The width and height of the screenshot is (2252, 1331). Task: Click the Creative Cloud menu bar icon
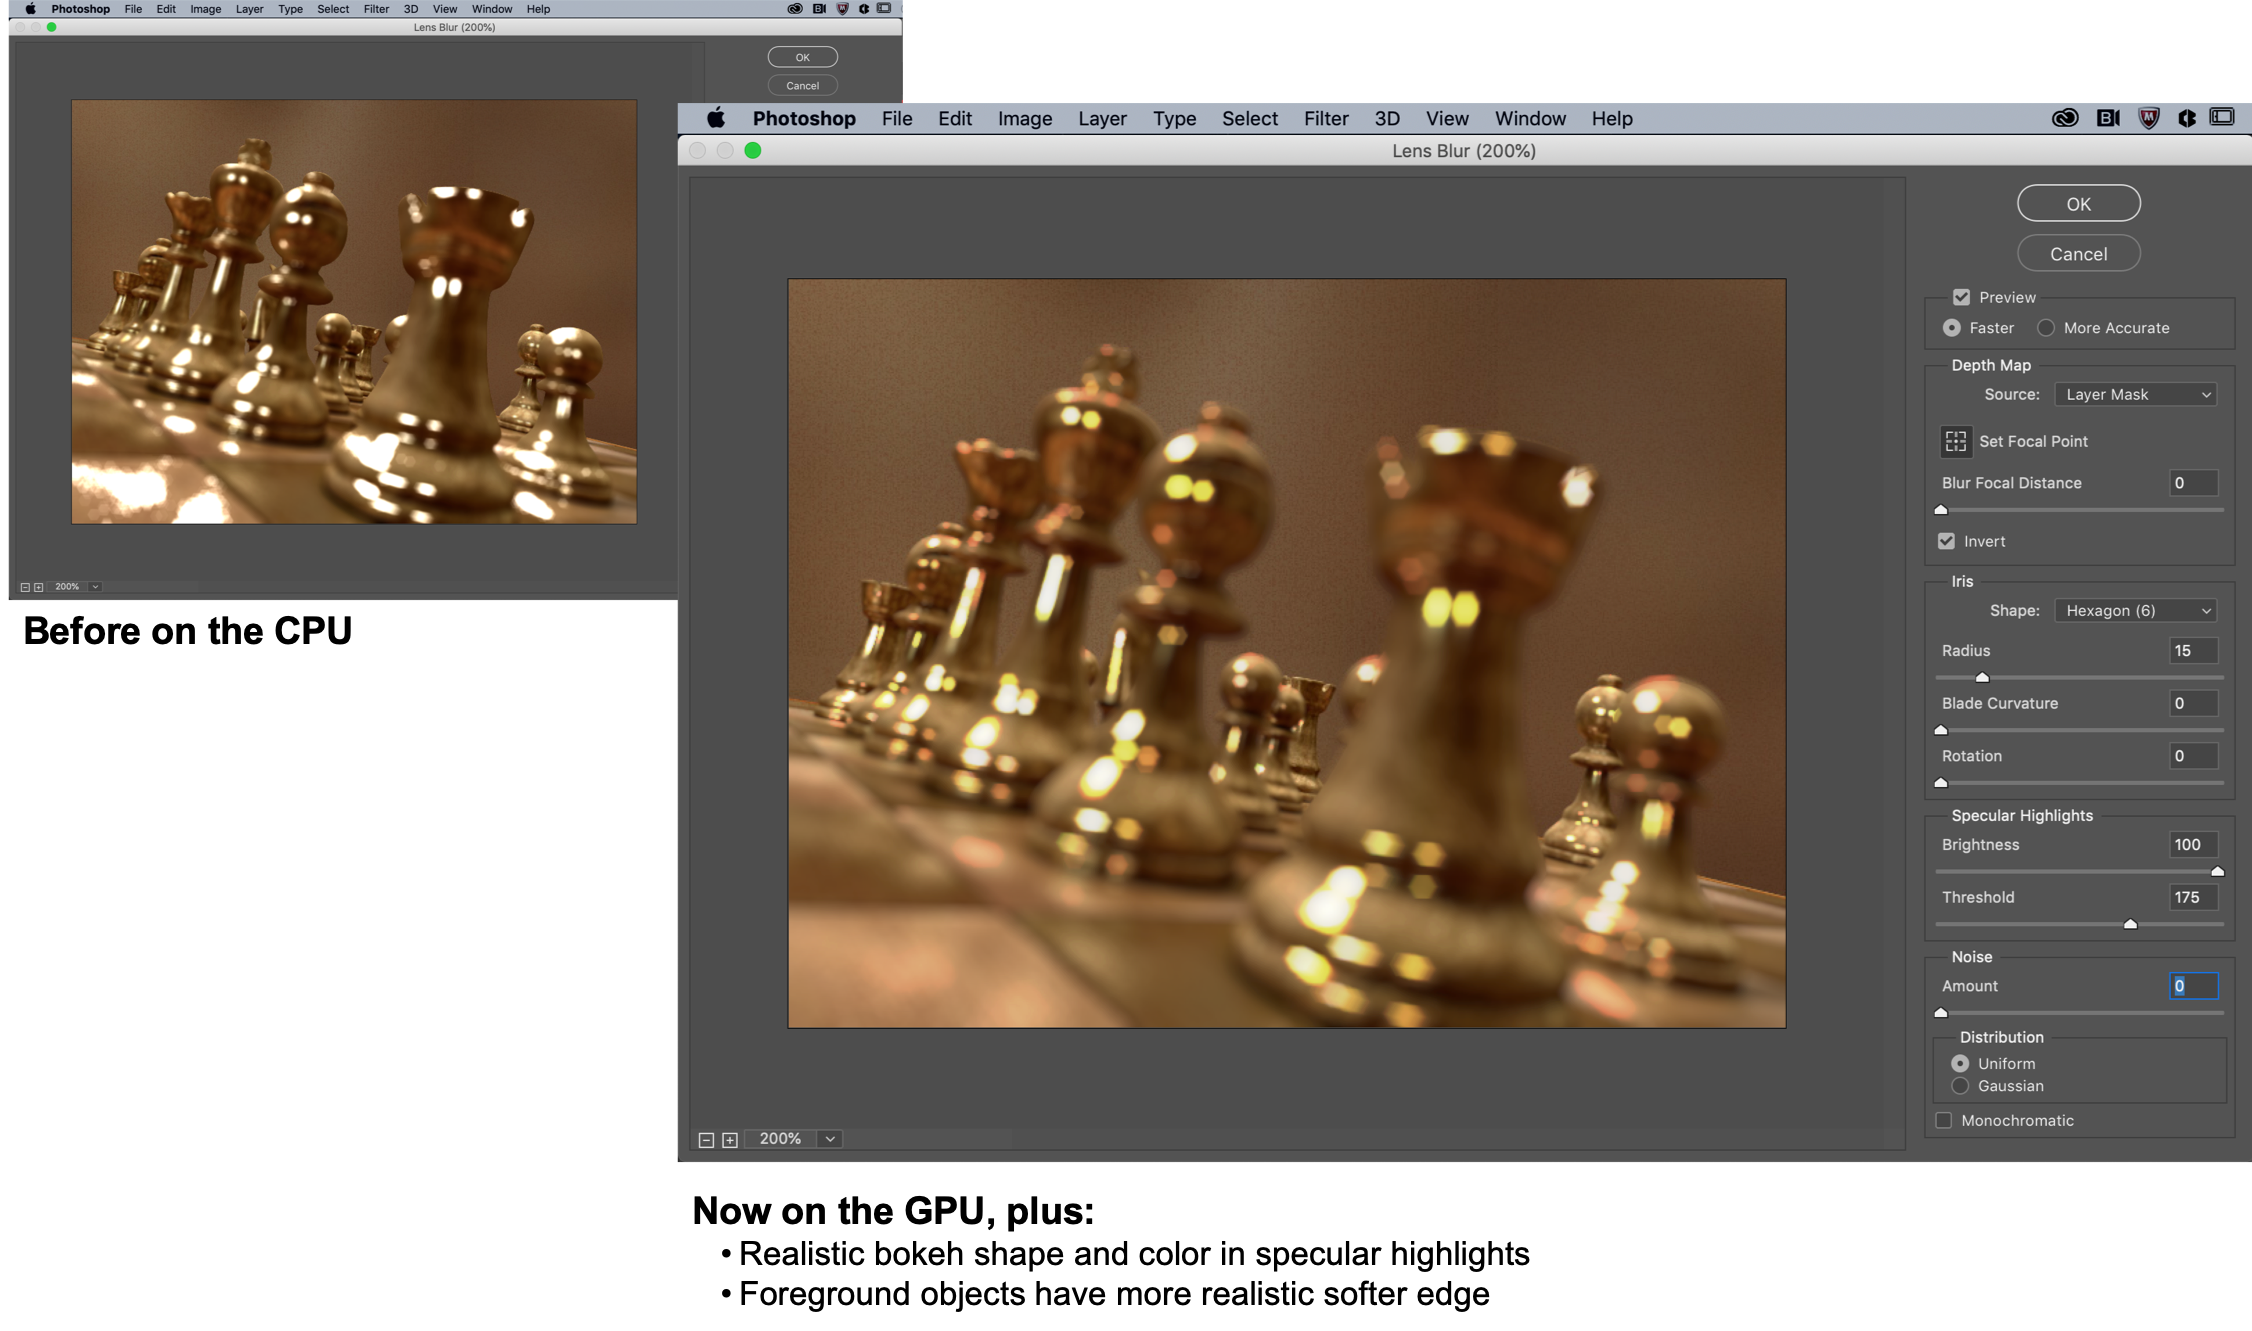click(2064, 118)
